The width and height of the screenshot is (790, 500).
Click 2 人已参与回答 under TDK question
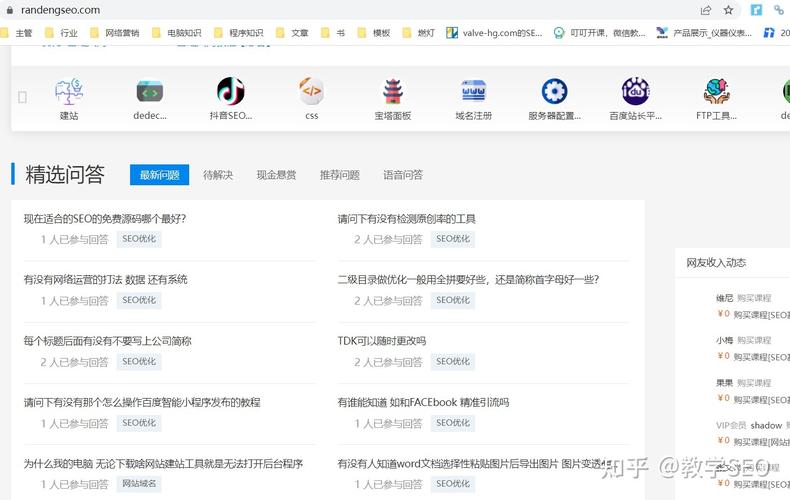388,362
